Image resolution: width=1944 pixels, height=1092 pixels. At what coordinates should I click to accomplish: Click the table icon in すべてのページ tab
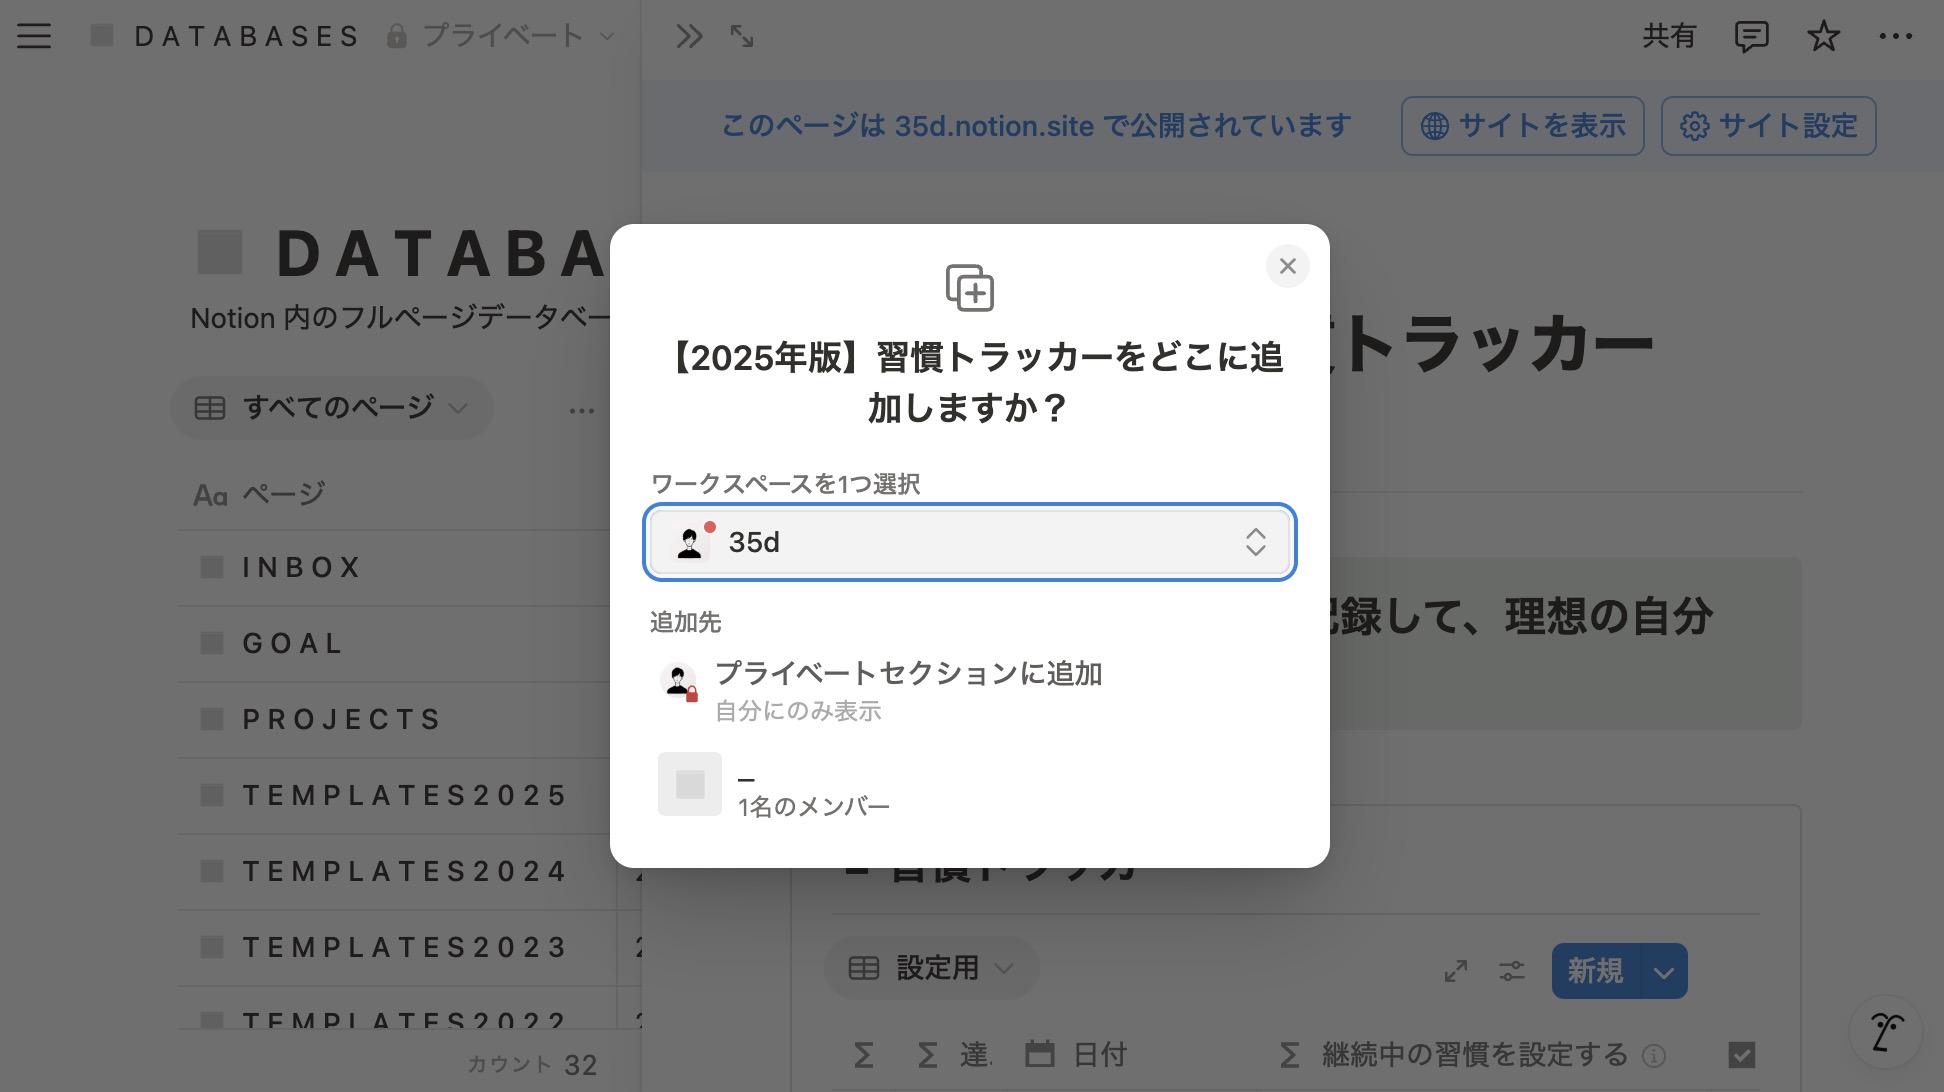tap(210, 408)
